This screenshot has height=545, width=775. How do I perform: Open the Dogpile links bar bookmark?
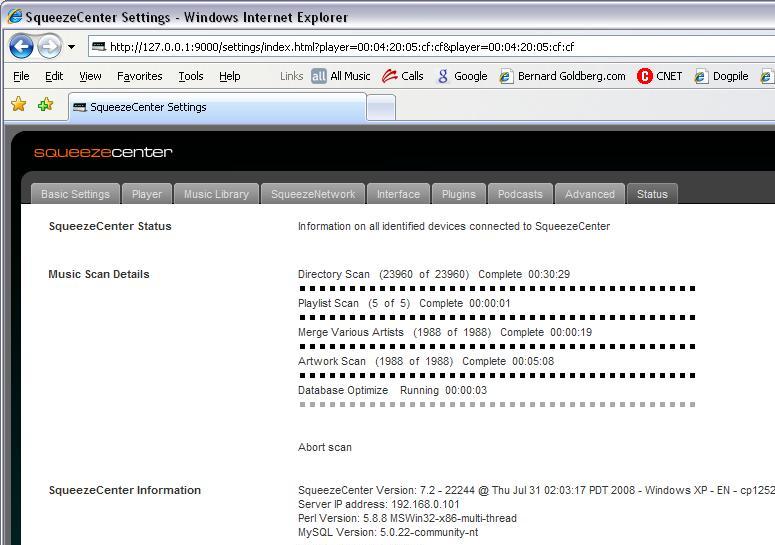pyautogui.click(x=722, y=76)
